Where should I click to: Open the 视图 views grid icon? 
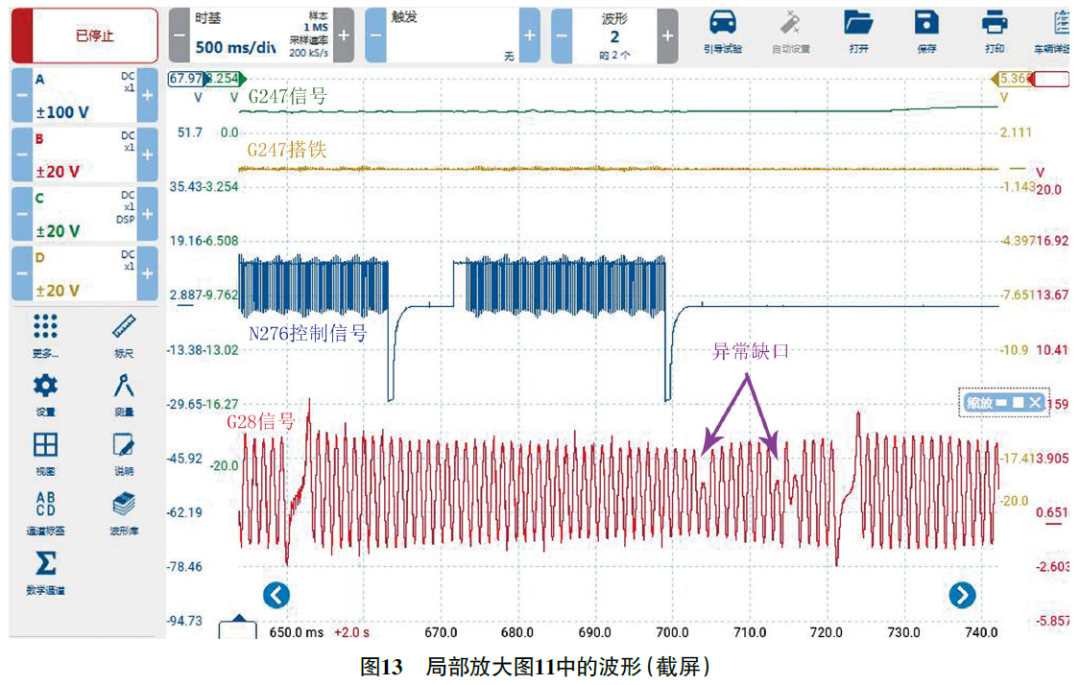coord(45,454)
